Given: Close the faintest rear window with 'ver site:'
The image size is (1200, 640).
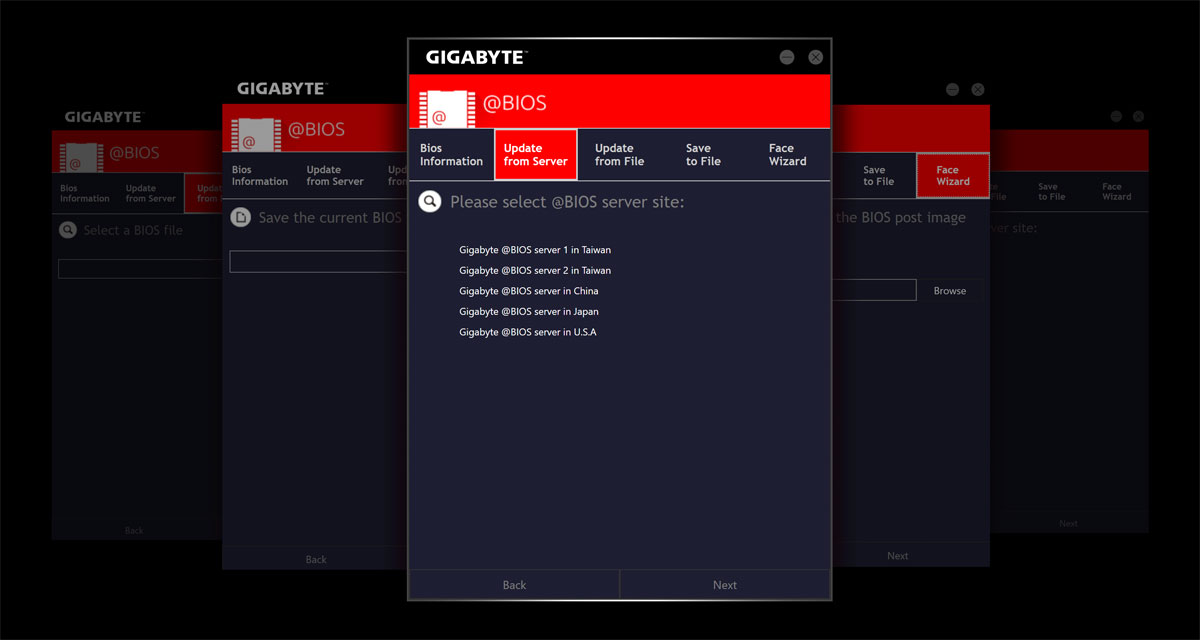Looking at the screenshot, I should pos(1138,116).
